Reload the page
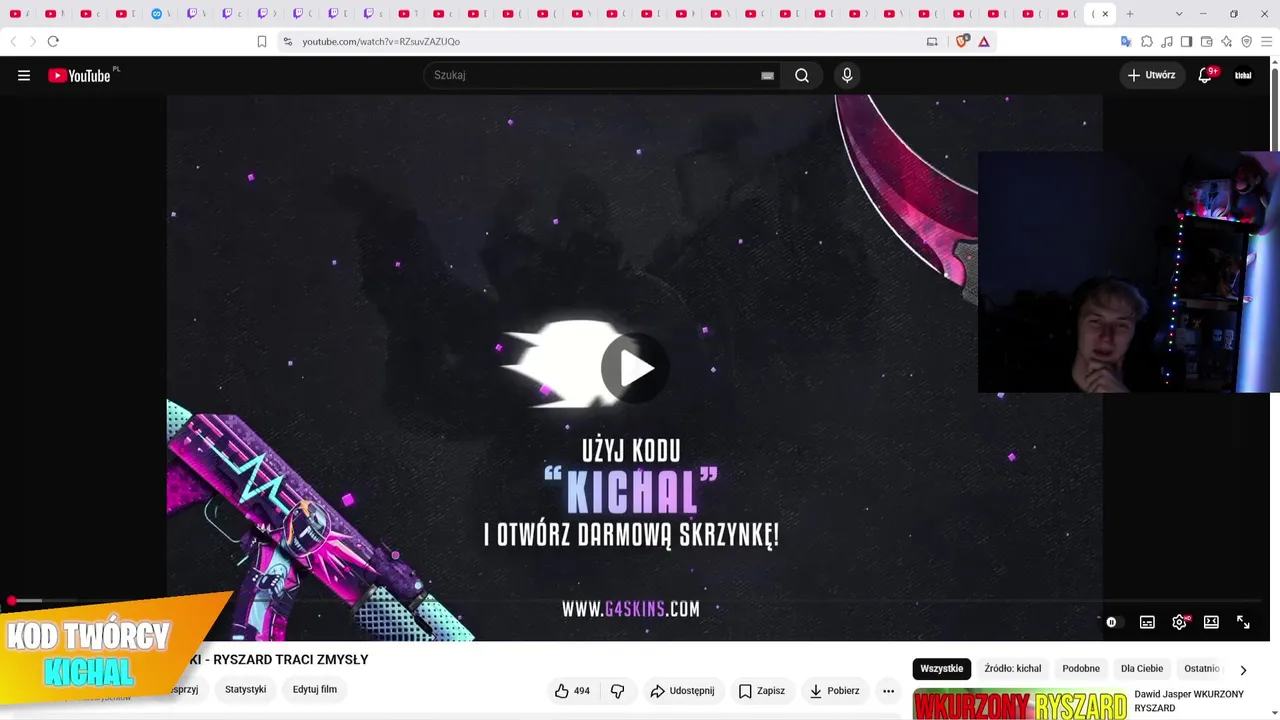1280x720 pixels. click(x=53, y=41)
